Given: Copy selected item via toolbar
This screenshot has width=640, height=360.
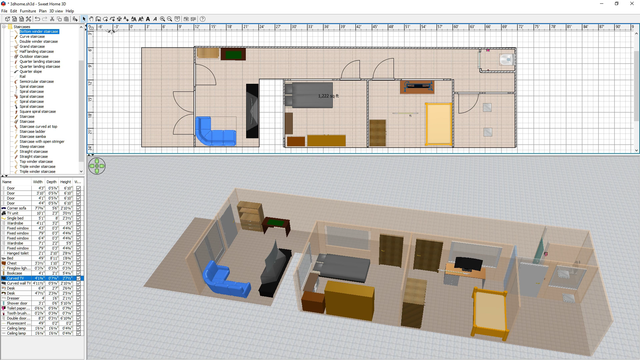Looking at the screenshot, I should pos(59,19).
